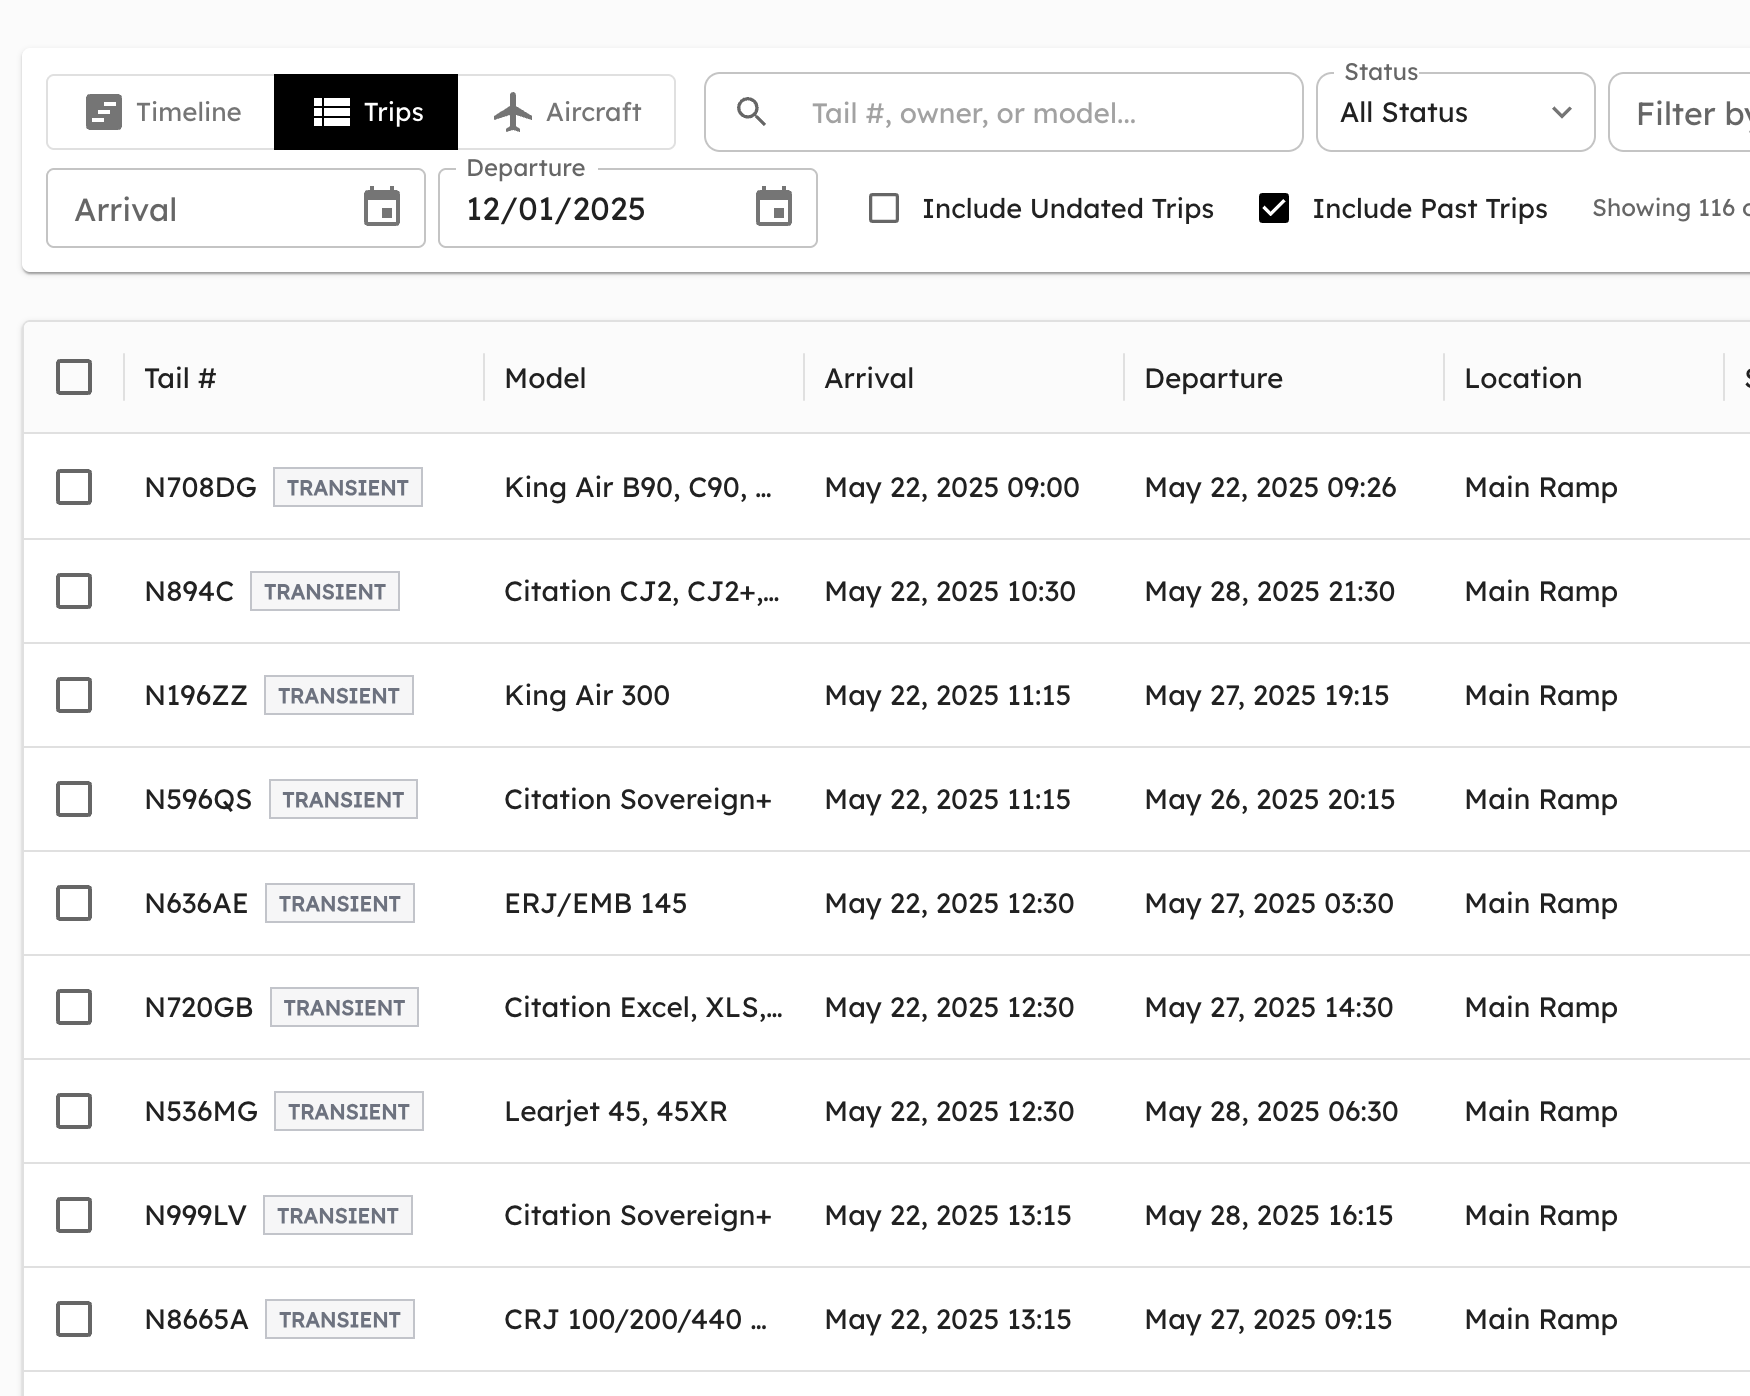Click Main Ramp location in N8665A row

tap(1541, 1319)
